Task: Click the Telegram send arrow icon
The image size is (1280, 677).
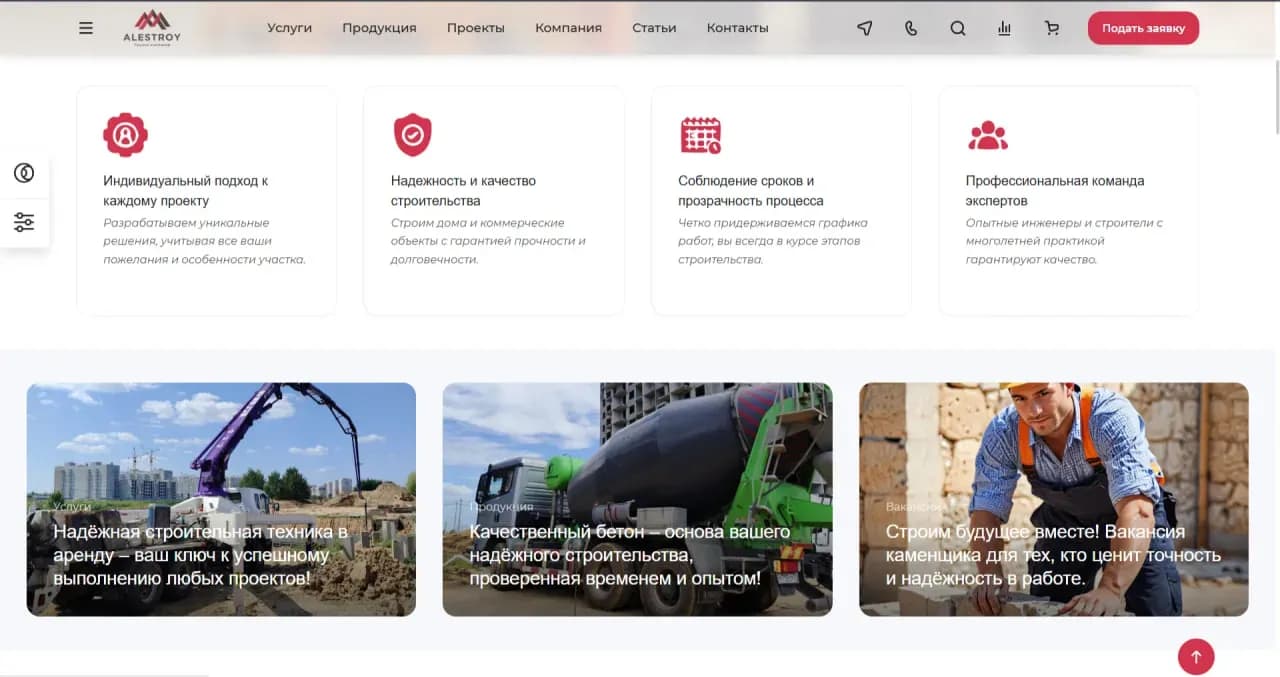Action: pyautogui.click(x=864, y=28)
